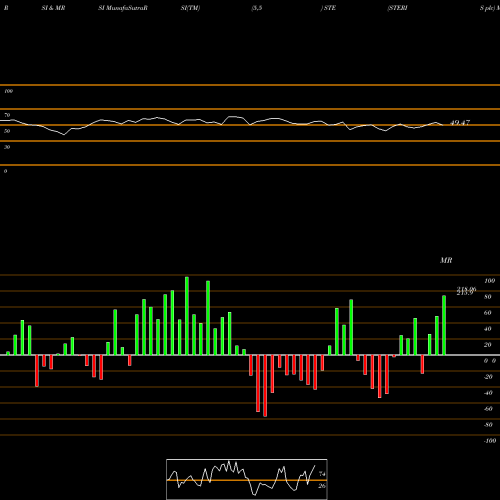Viewport: 500px width, 500px height.
Task: Click the MR axis label -20
Action: pos(488,377)
